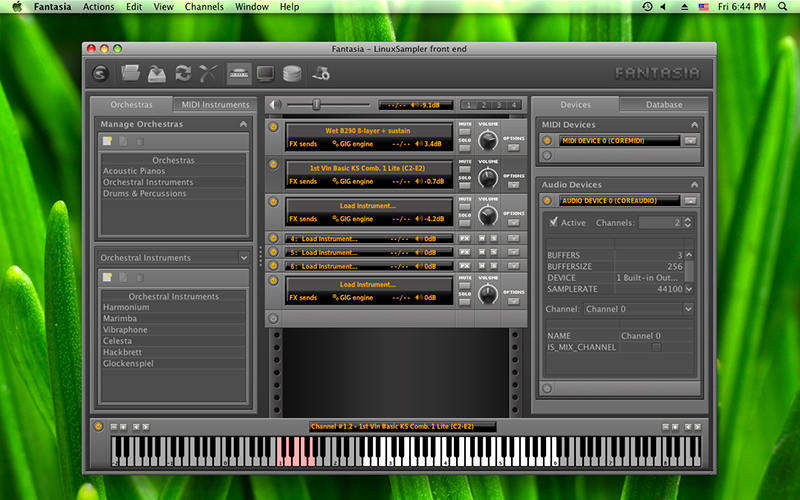
Task: Toggle power on 1st Vln Basic channel
Action: [x=273, y=164]
